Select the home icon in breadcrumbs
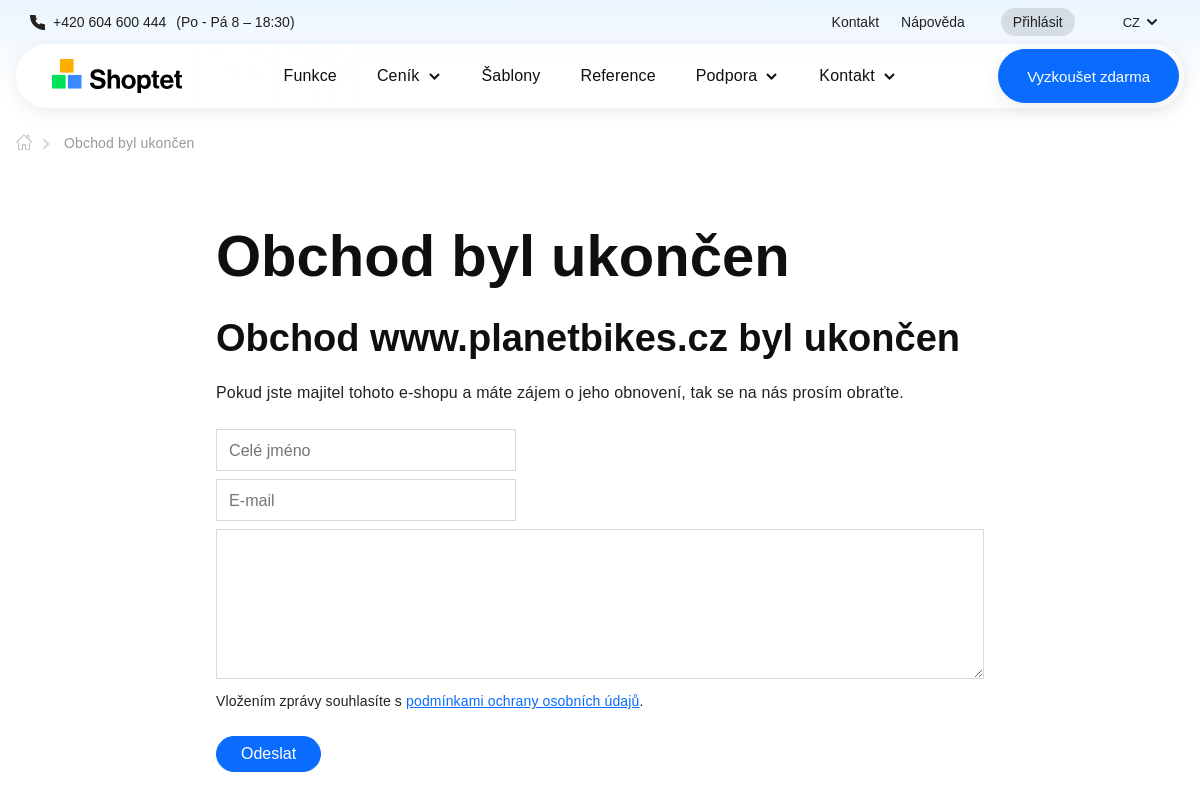Image resolution: width=1200 pixels, height=800 pixels. click(x=23, y=142)
